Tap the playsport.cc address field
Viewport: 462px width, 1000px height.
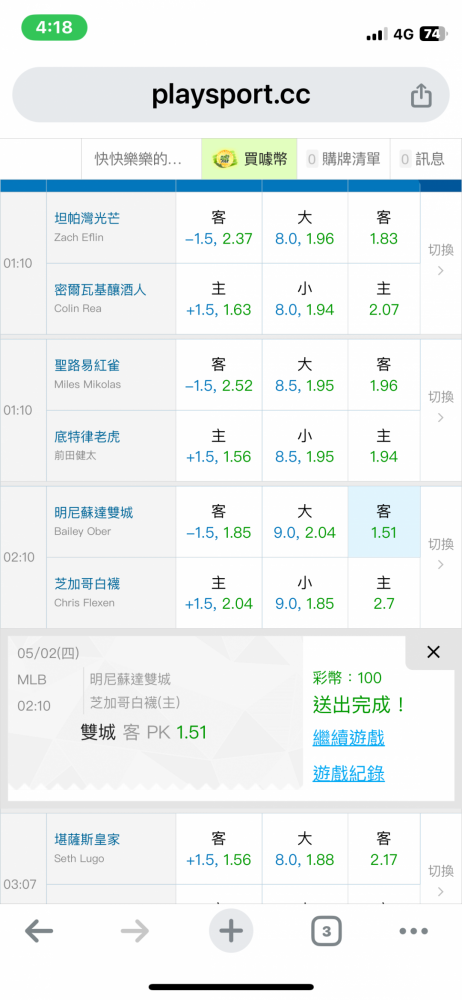(231, 95)
